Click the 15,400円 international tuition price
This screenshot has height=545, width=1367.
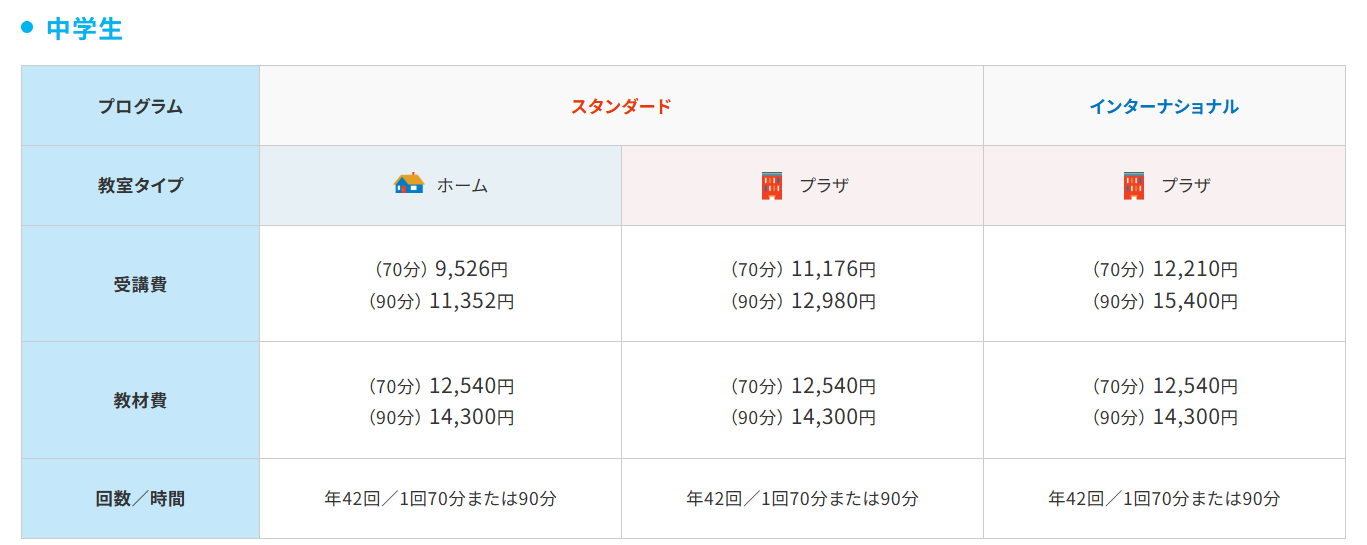1195,301
